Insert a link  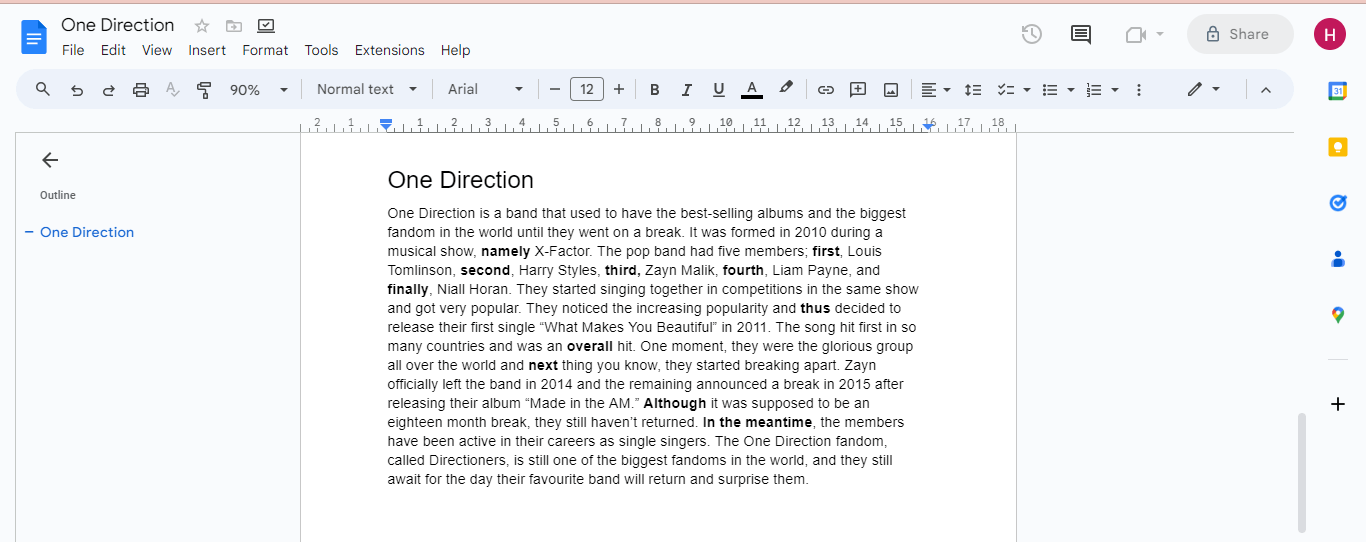[826, 90]
